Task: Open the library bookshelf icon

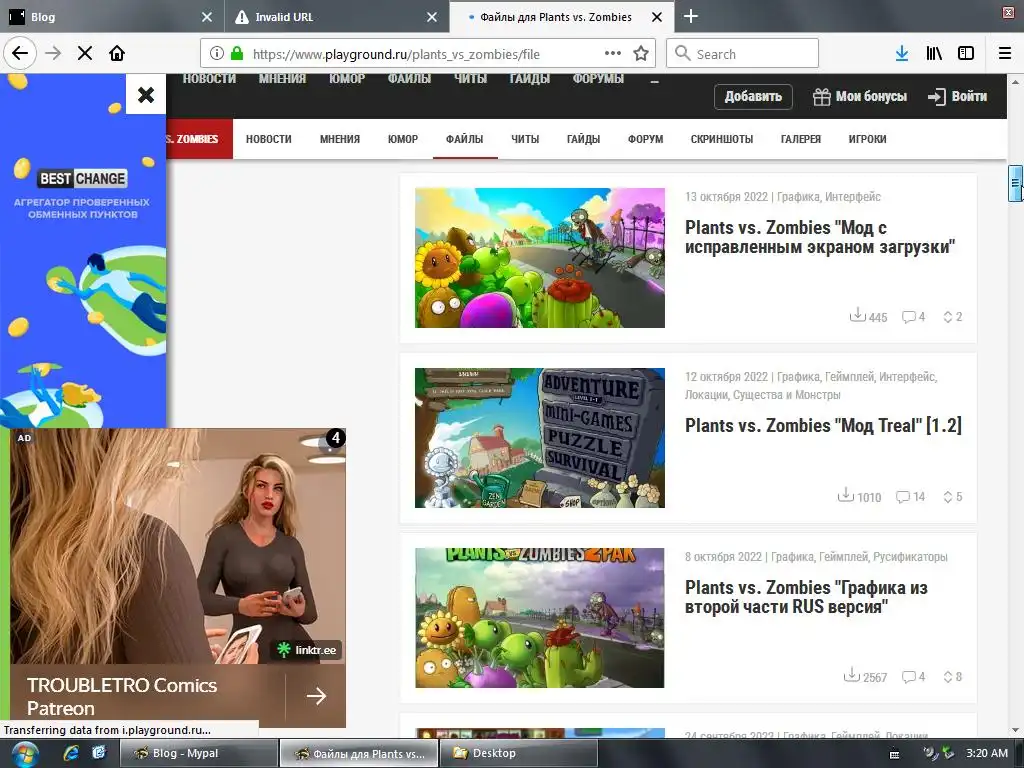Action: click(934, 54)
